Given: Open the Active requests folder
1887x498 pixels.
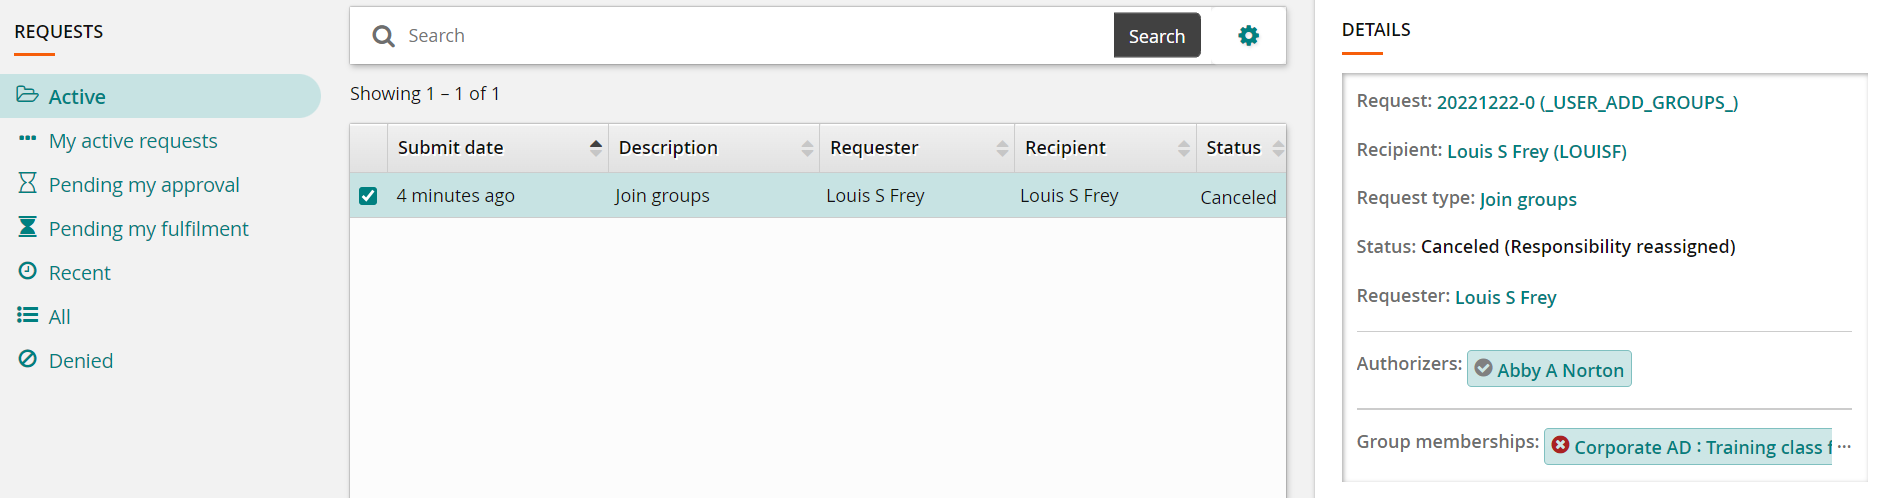Looking at the screenshot, I should (x=76, y=97).
